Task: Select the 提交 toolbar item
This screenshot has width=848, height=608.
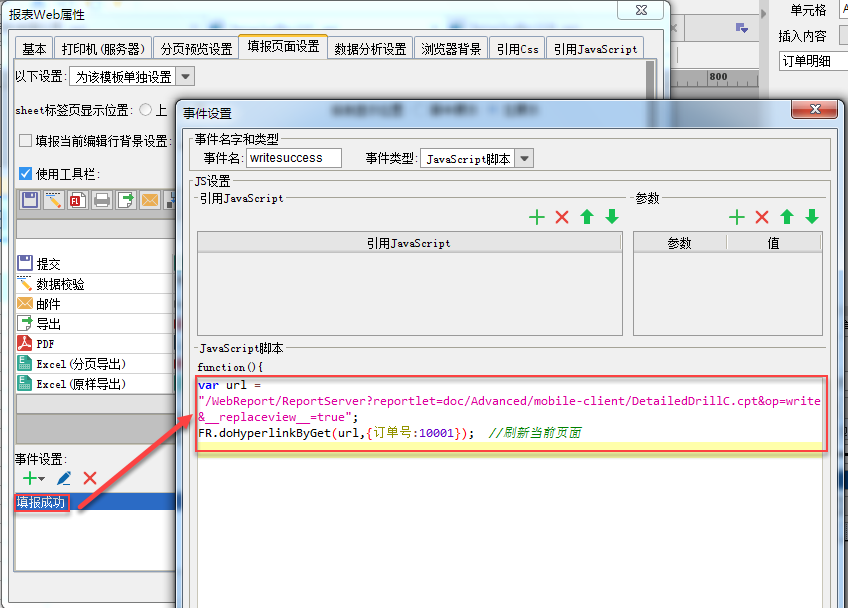Action: (x=95, y=263)
